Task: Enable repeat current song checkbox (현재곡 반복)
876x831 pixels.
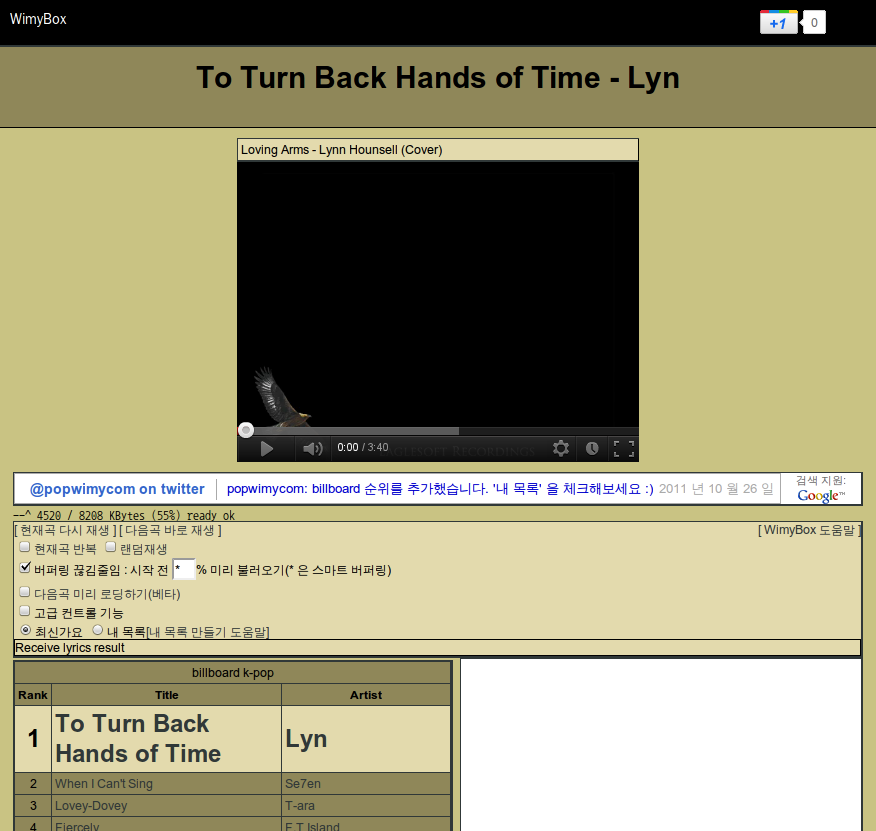Action: pyautogui.click(x=25, y=547)
